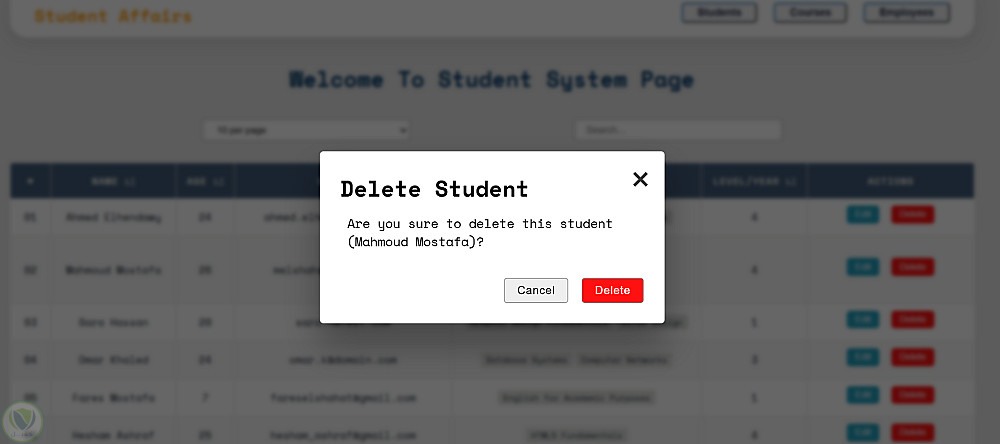Click the Student Affairs logo title
Image resolution: width=1000 pixels, height=444 pixels.
pos(113,16)
